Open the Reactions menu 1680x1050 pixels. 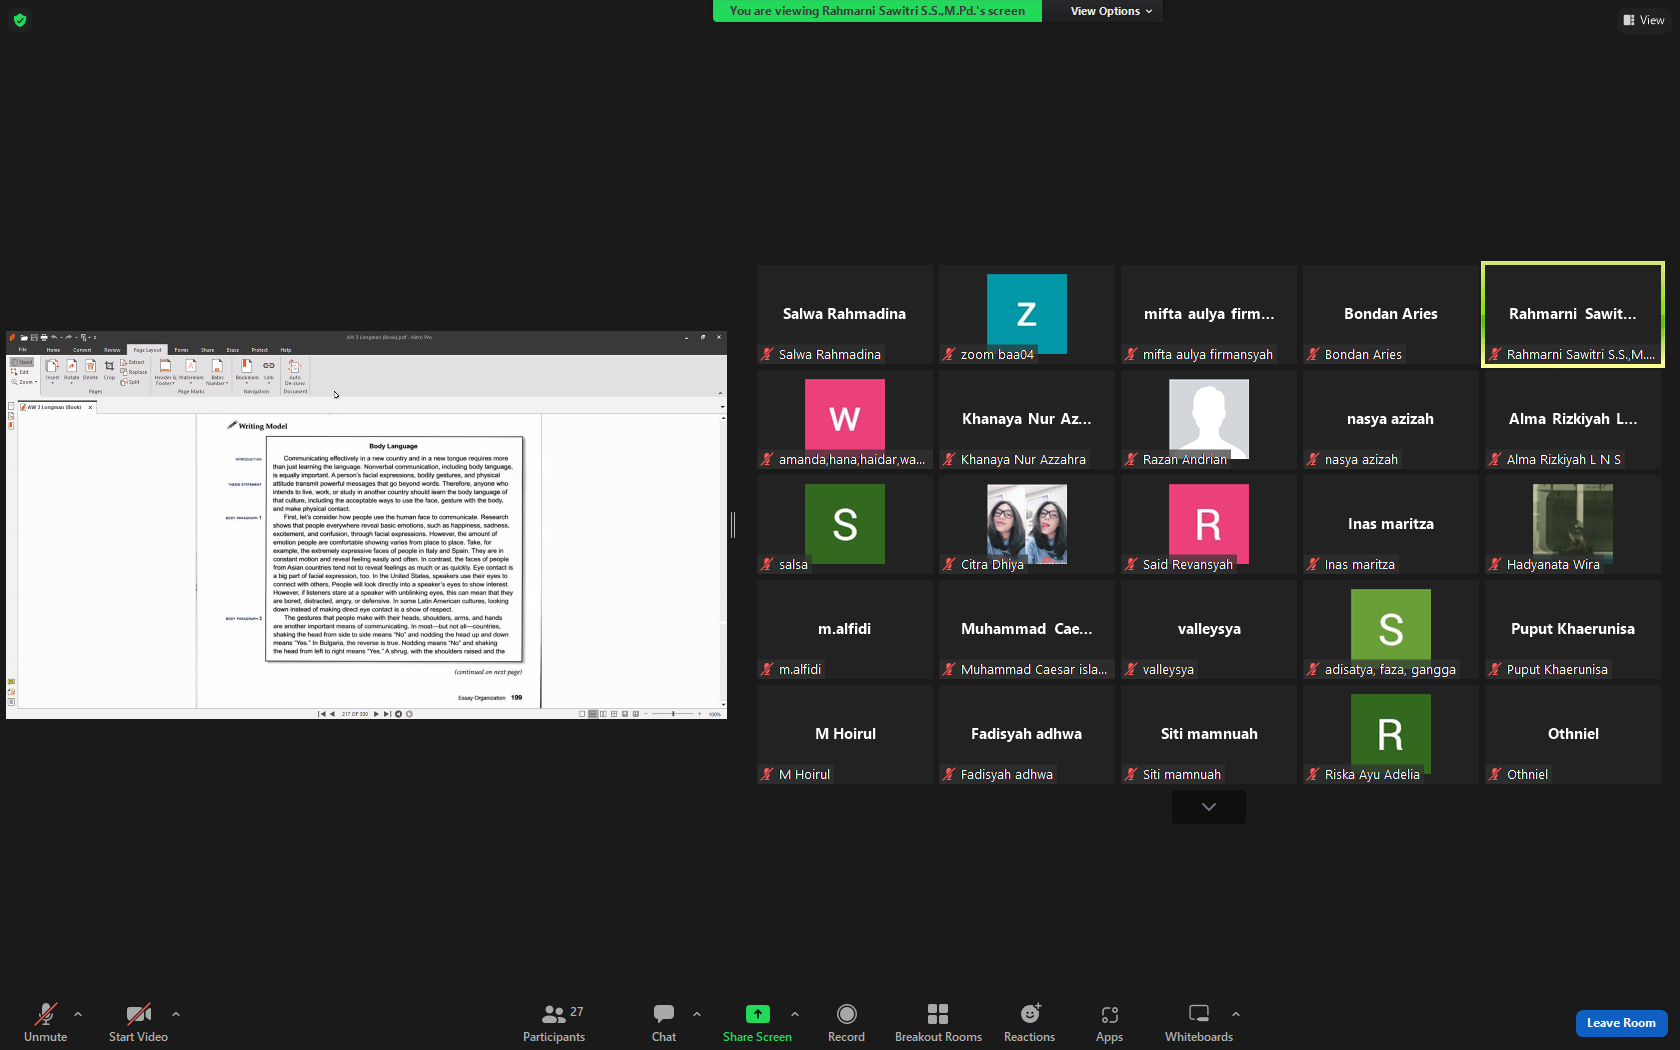1030,1024
